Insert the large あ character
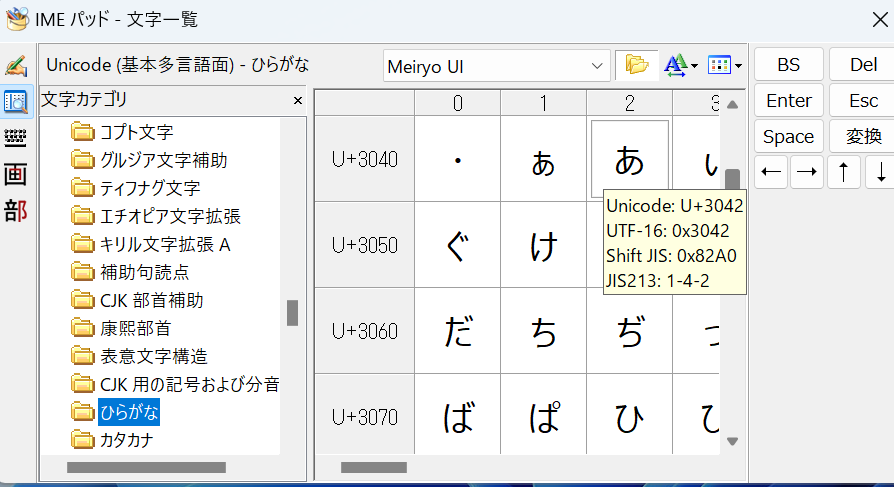The image size is (894, 487). (x=629, y=159)
